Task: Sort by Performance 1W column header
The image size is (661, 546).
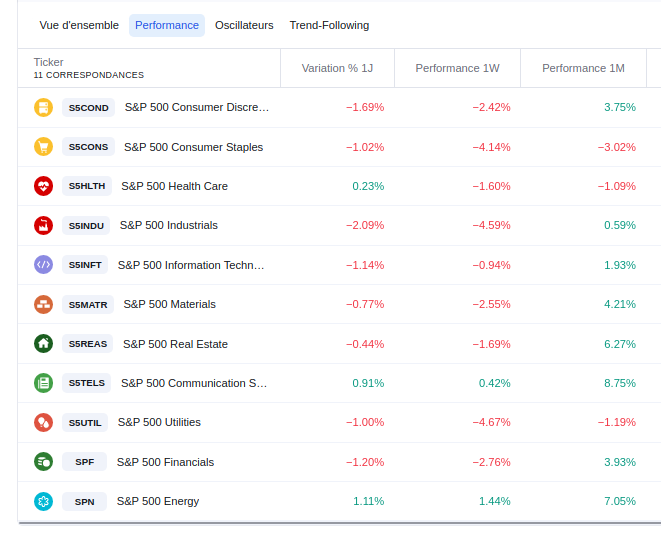Action: click(x=457, y=68)
